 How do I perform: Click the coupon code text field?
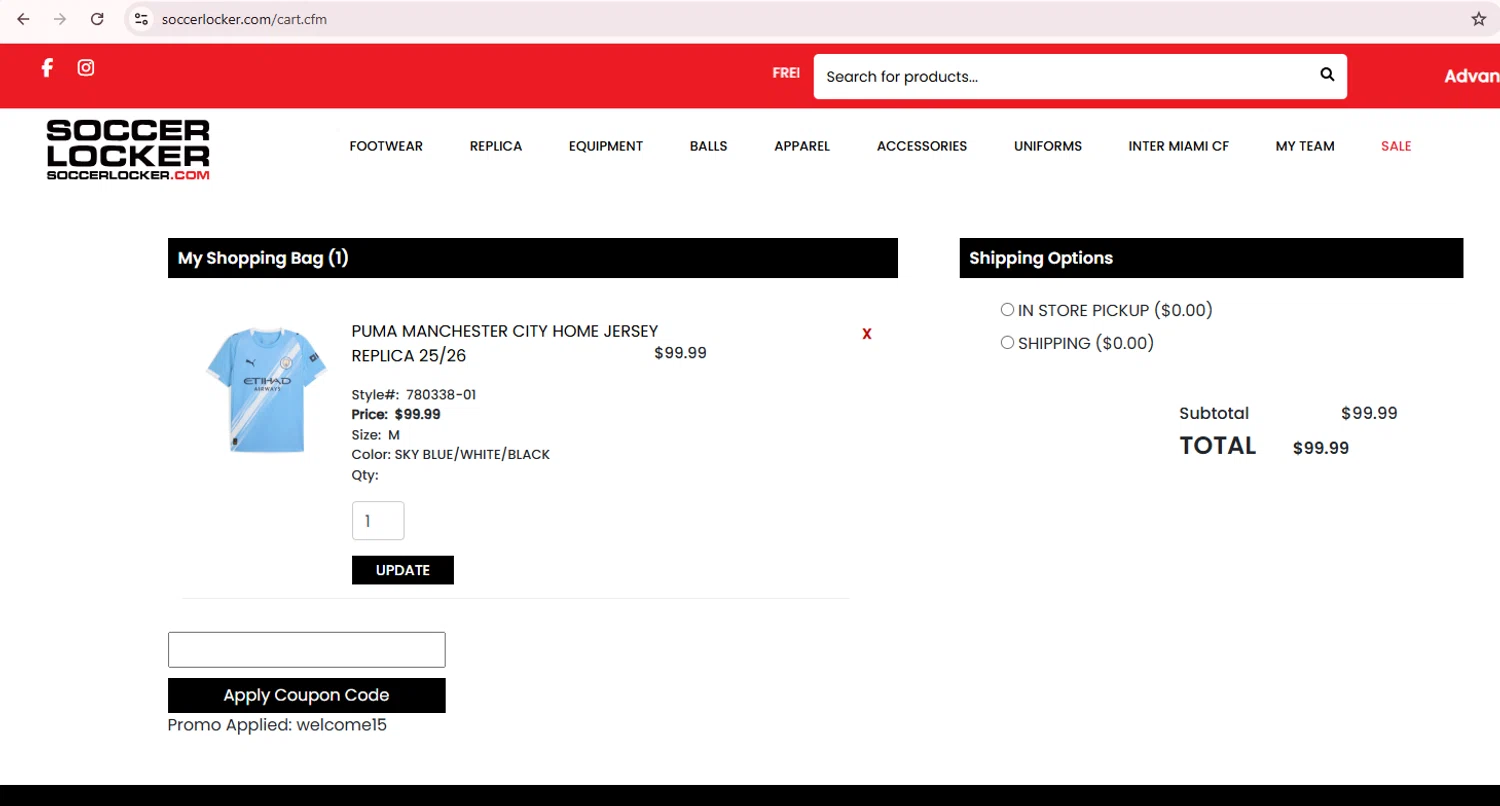(x=307, y=650)
